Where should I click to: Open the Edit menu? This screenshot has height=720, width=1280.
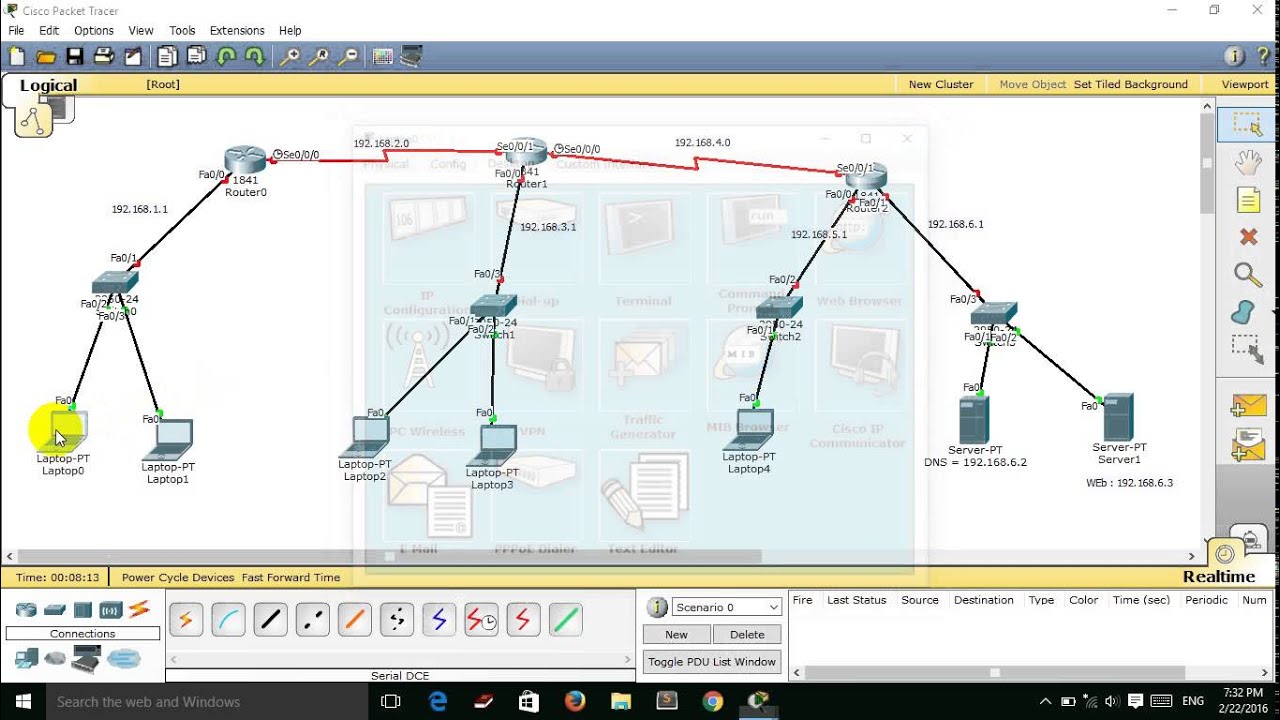49,31
